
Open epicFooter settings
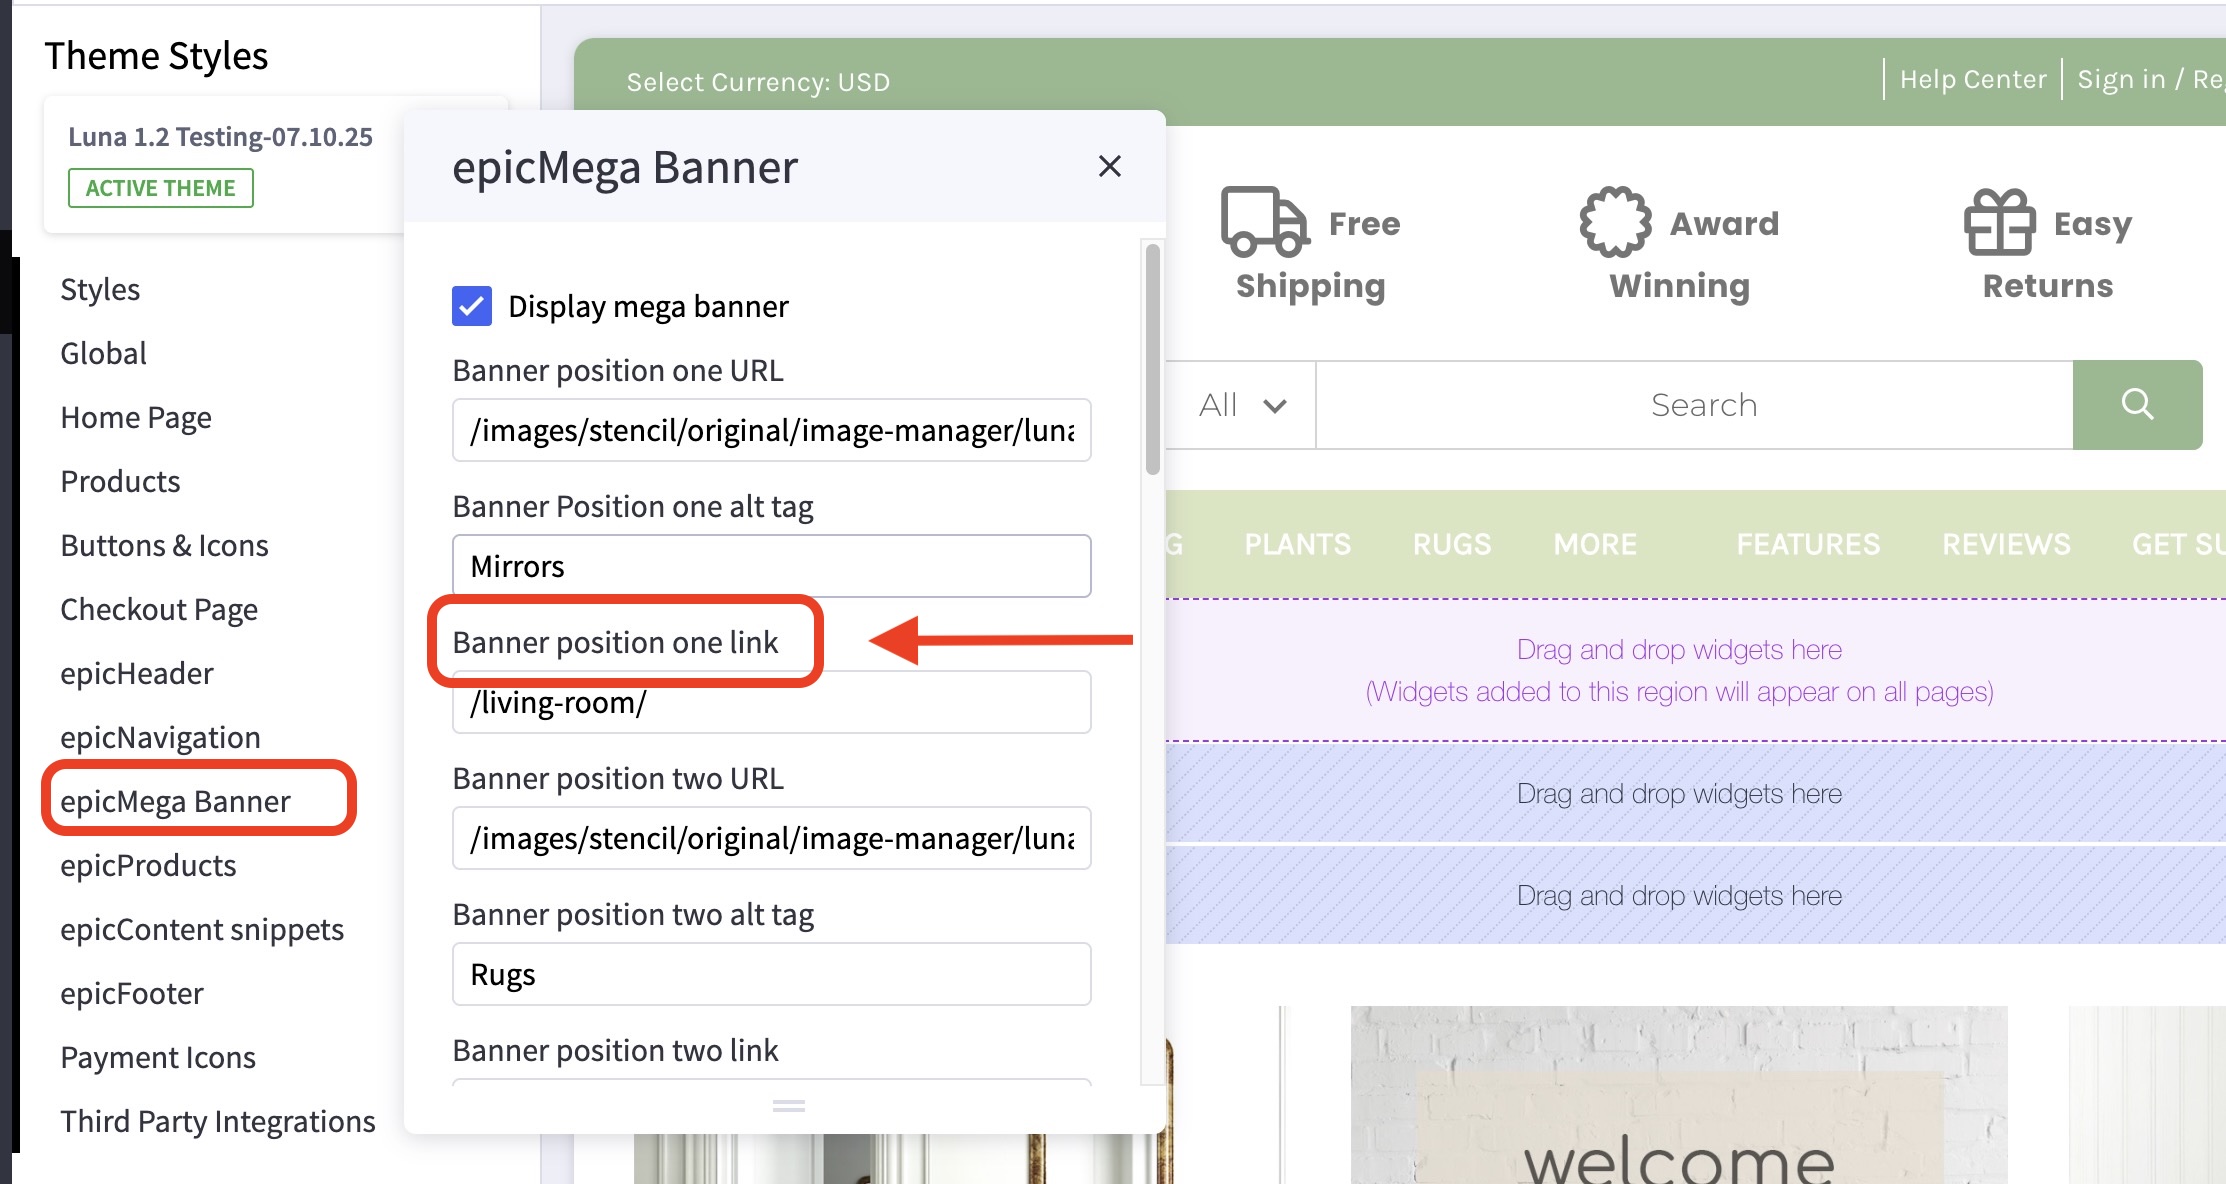tap(131, 993)
